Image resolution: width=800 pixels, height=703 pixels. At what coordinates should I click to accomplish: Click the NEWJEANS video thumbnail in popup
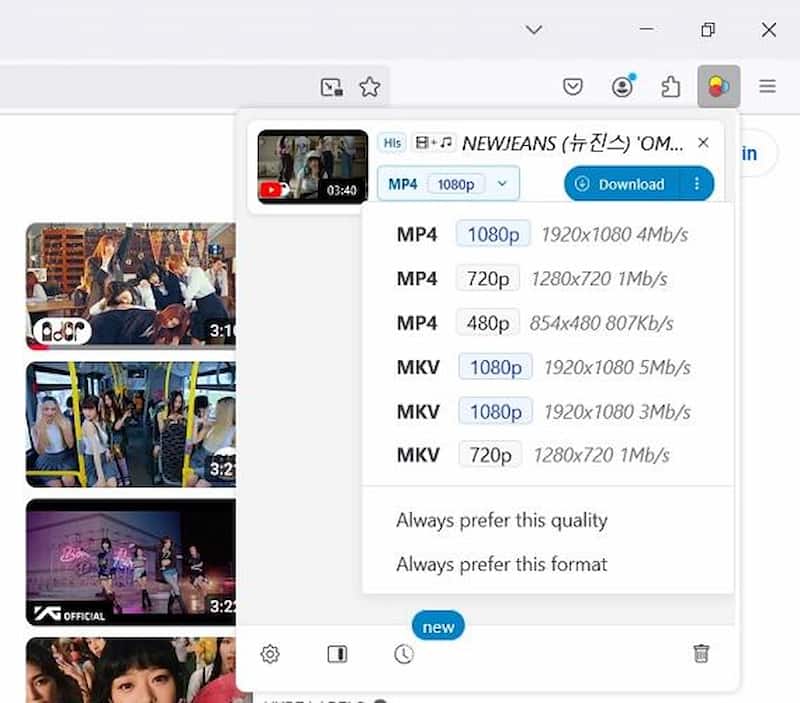(312, 167)
